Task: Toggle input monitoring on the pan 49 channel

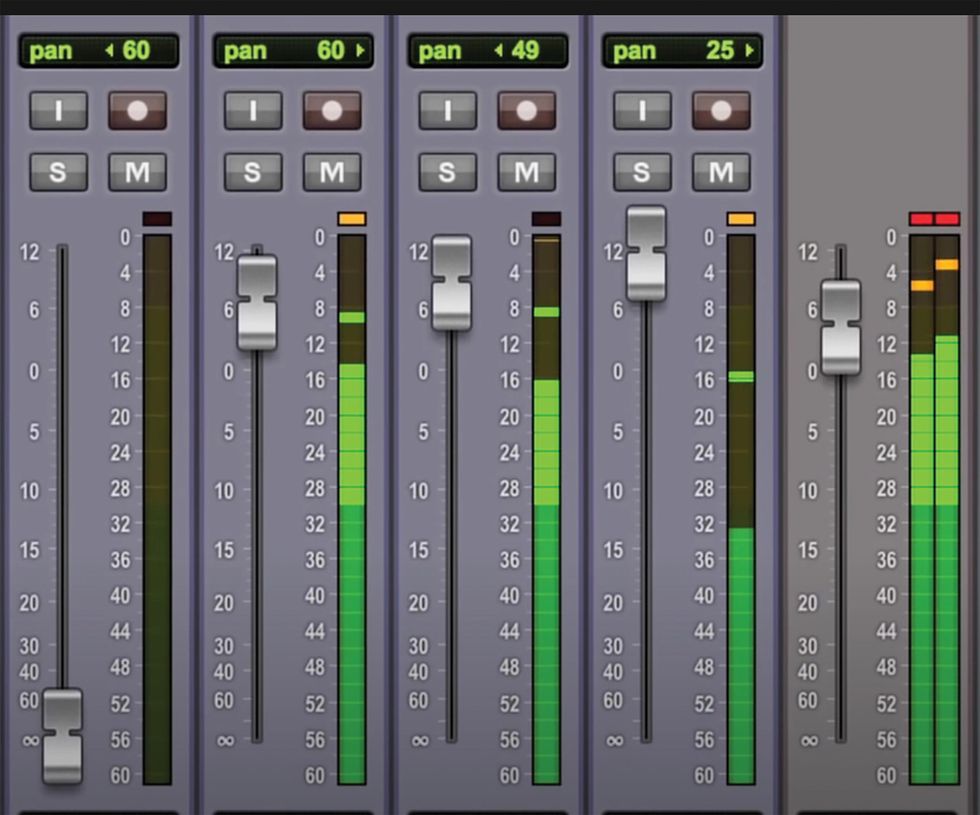Action: 448,111
